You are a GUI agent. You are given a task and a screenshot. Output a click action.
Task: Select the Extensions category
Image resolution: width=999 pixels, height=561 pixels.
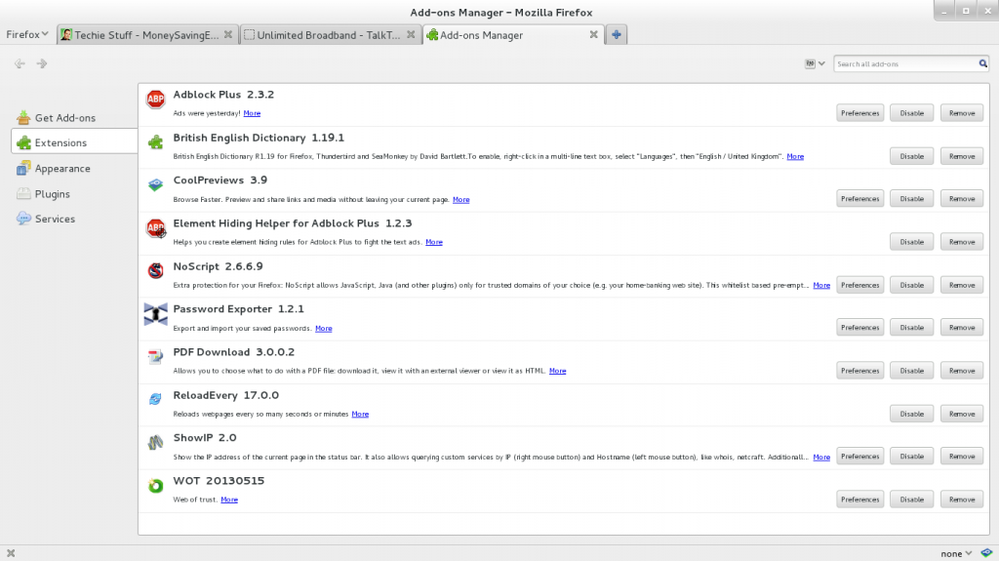tap(74, 143)
